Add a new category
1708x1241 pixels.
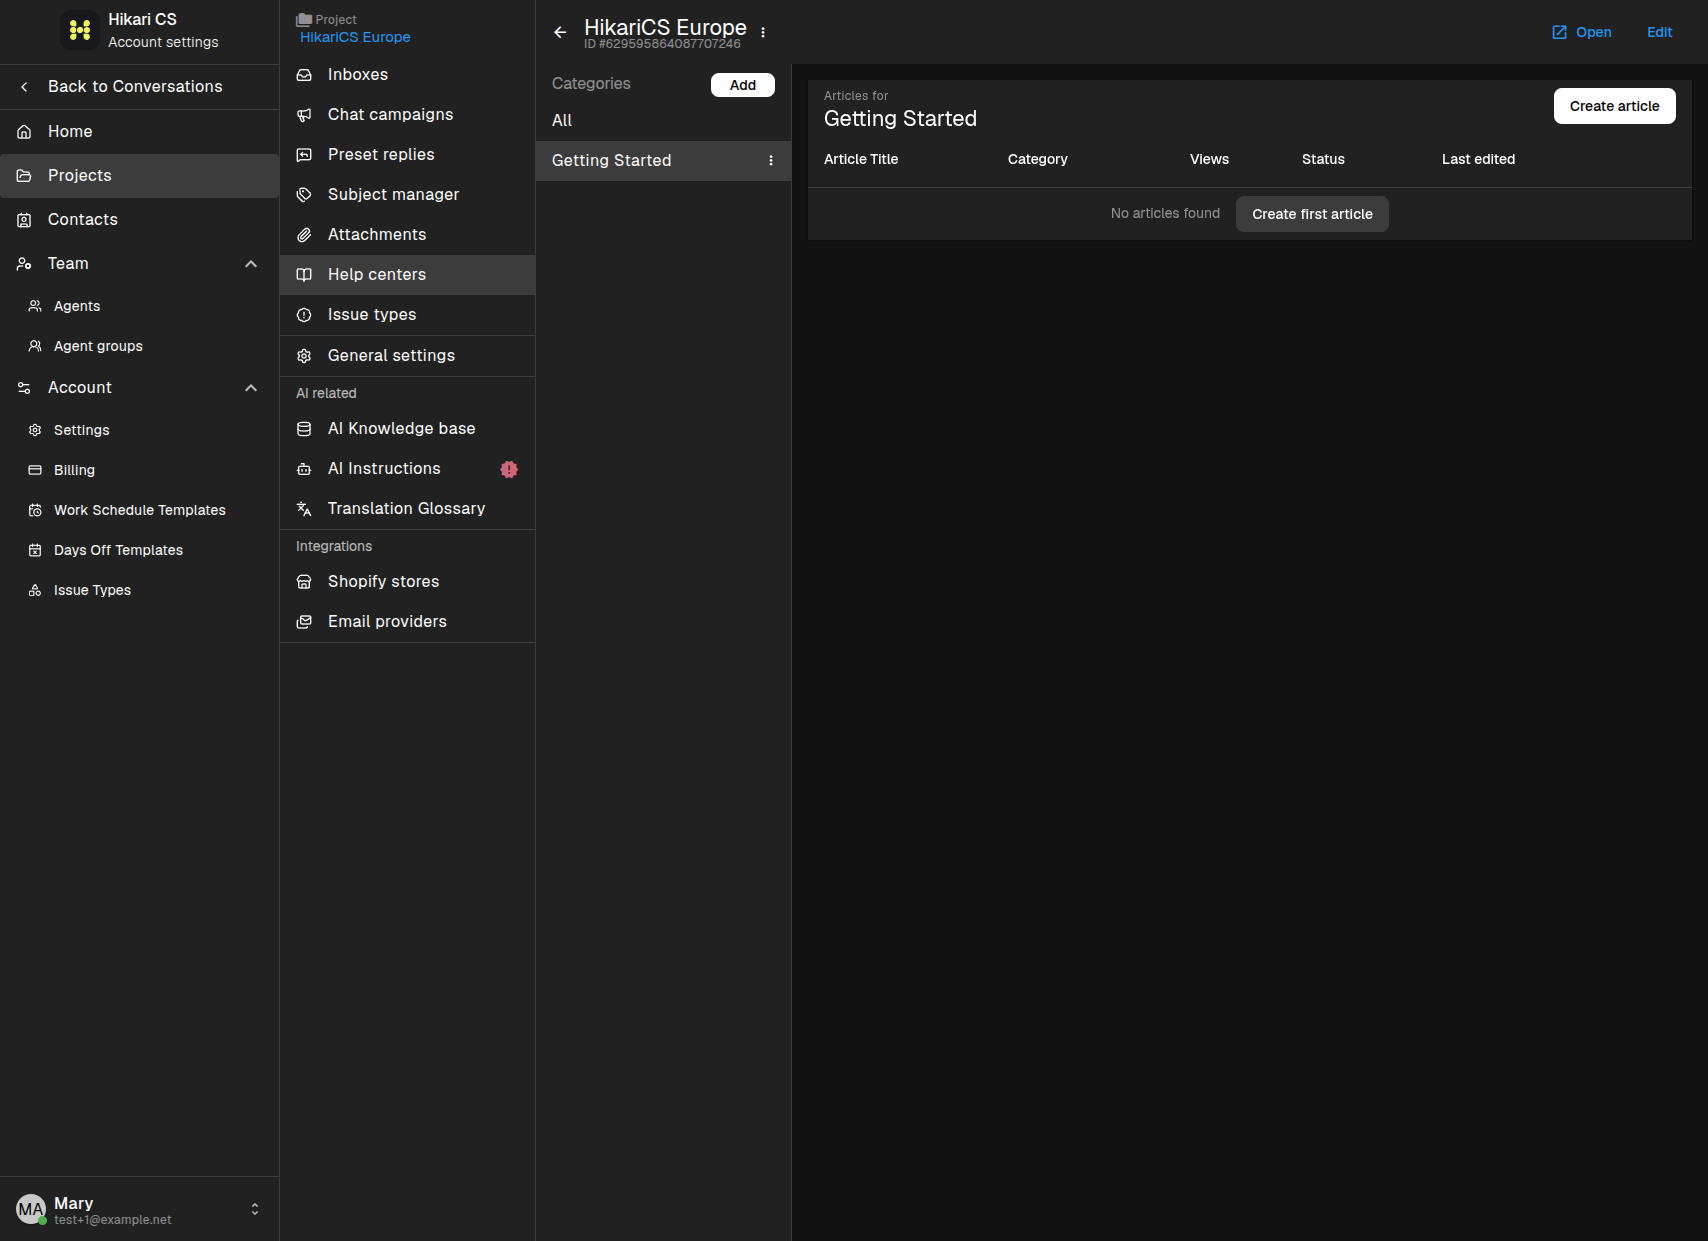pos(743,85)
